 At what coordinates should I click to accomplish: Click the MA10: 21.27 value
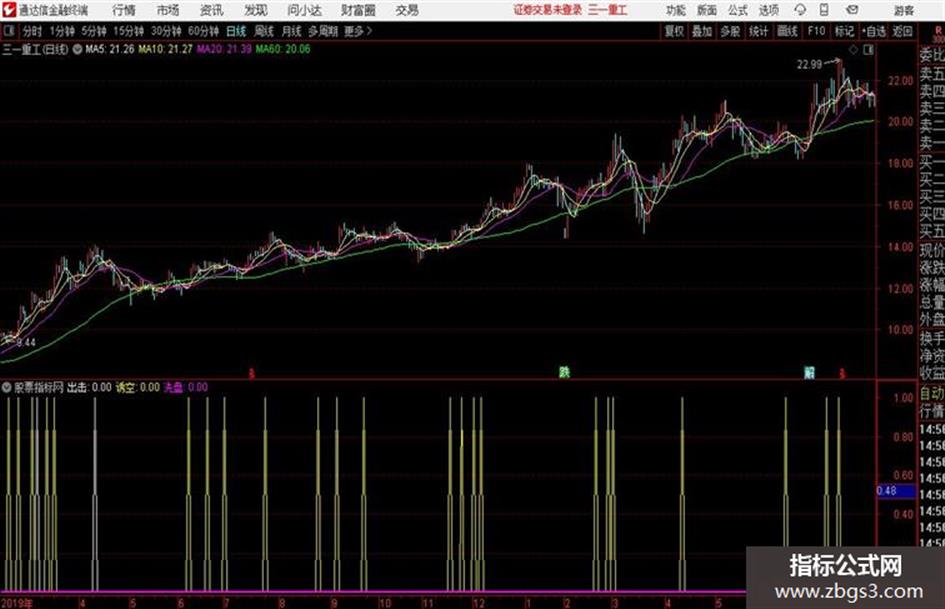point(165,49)
